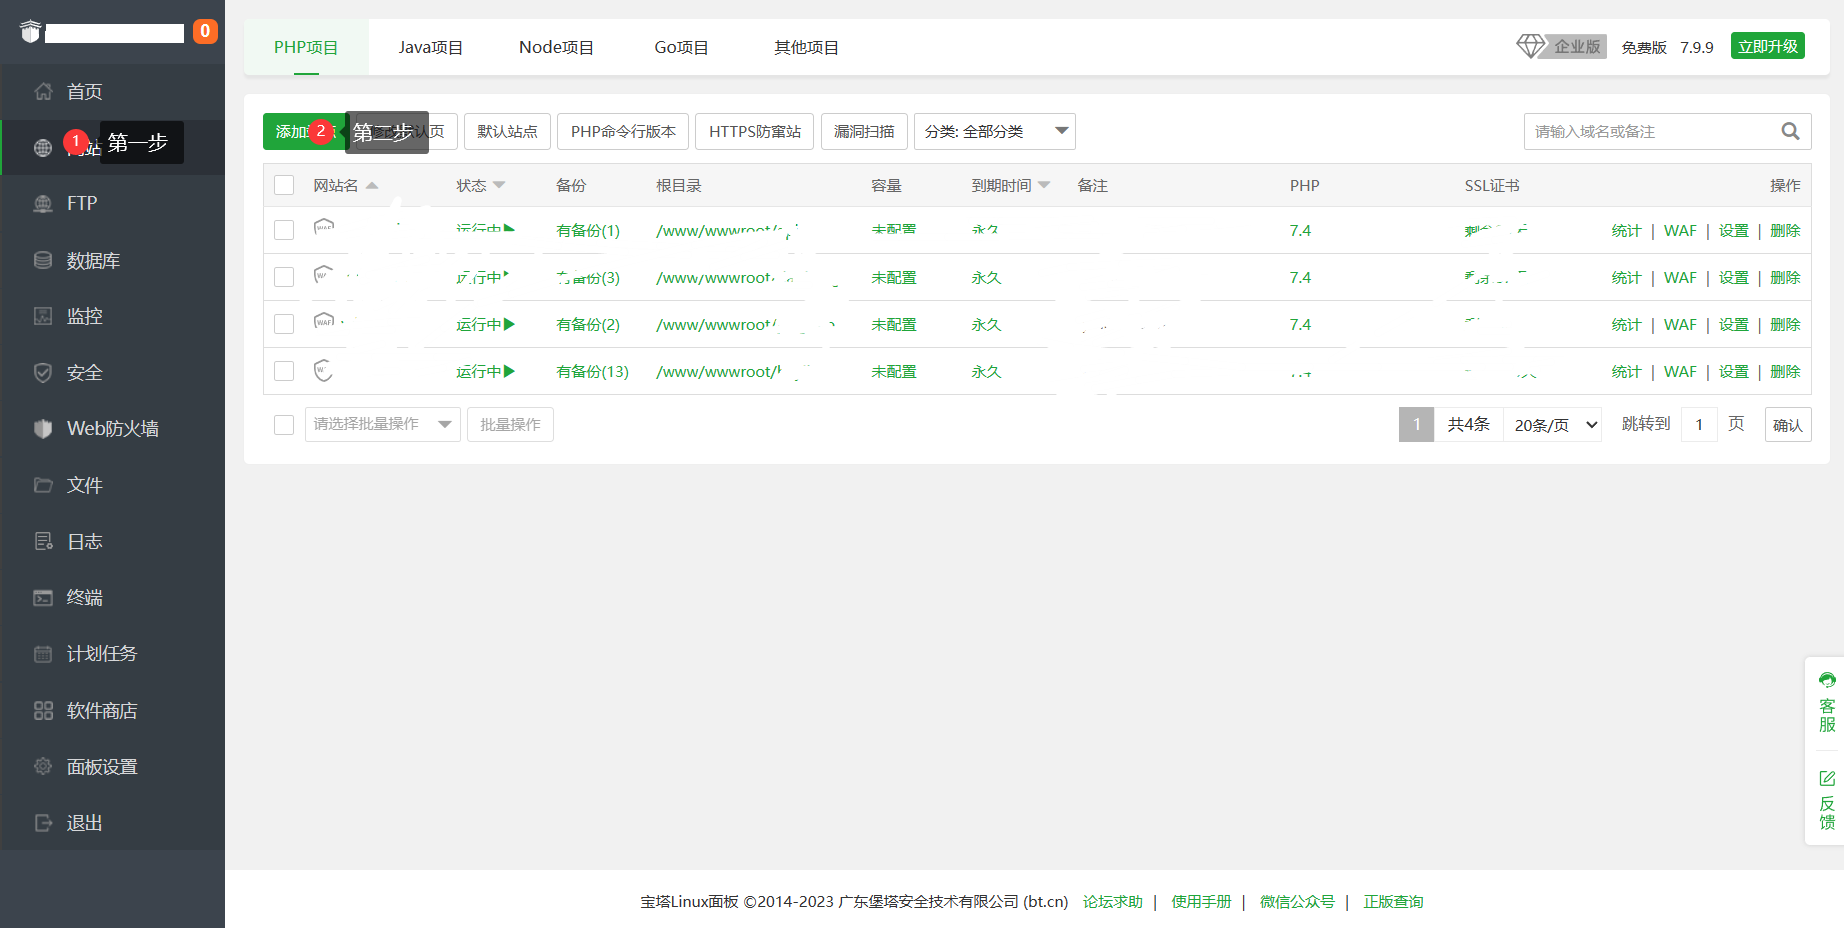Click the 跳转到 page number field
The image size is (1844, 928).
coord(1699,425)
